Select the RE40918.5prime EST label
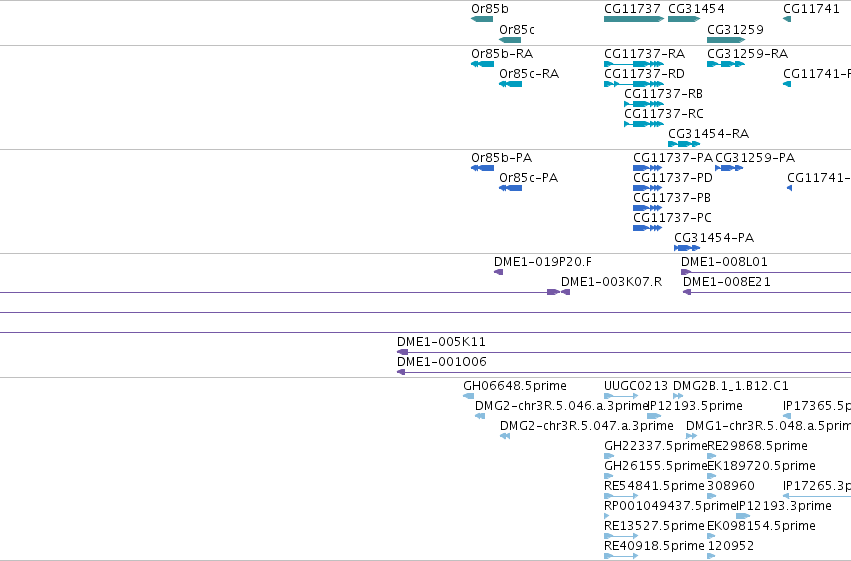This screenshot has width=851, height=561. pyautogui.click(x=655, y=546)
